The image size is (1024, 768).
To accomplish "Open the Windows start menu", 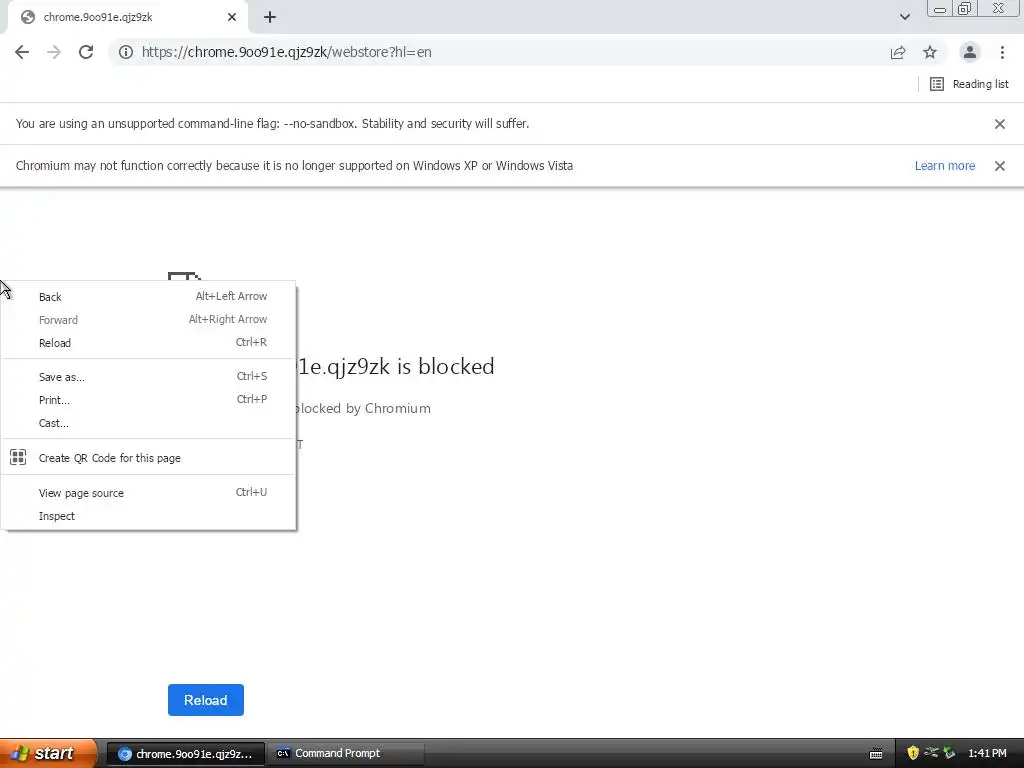I will coord(48,753).
